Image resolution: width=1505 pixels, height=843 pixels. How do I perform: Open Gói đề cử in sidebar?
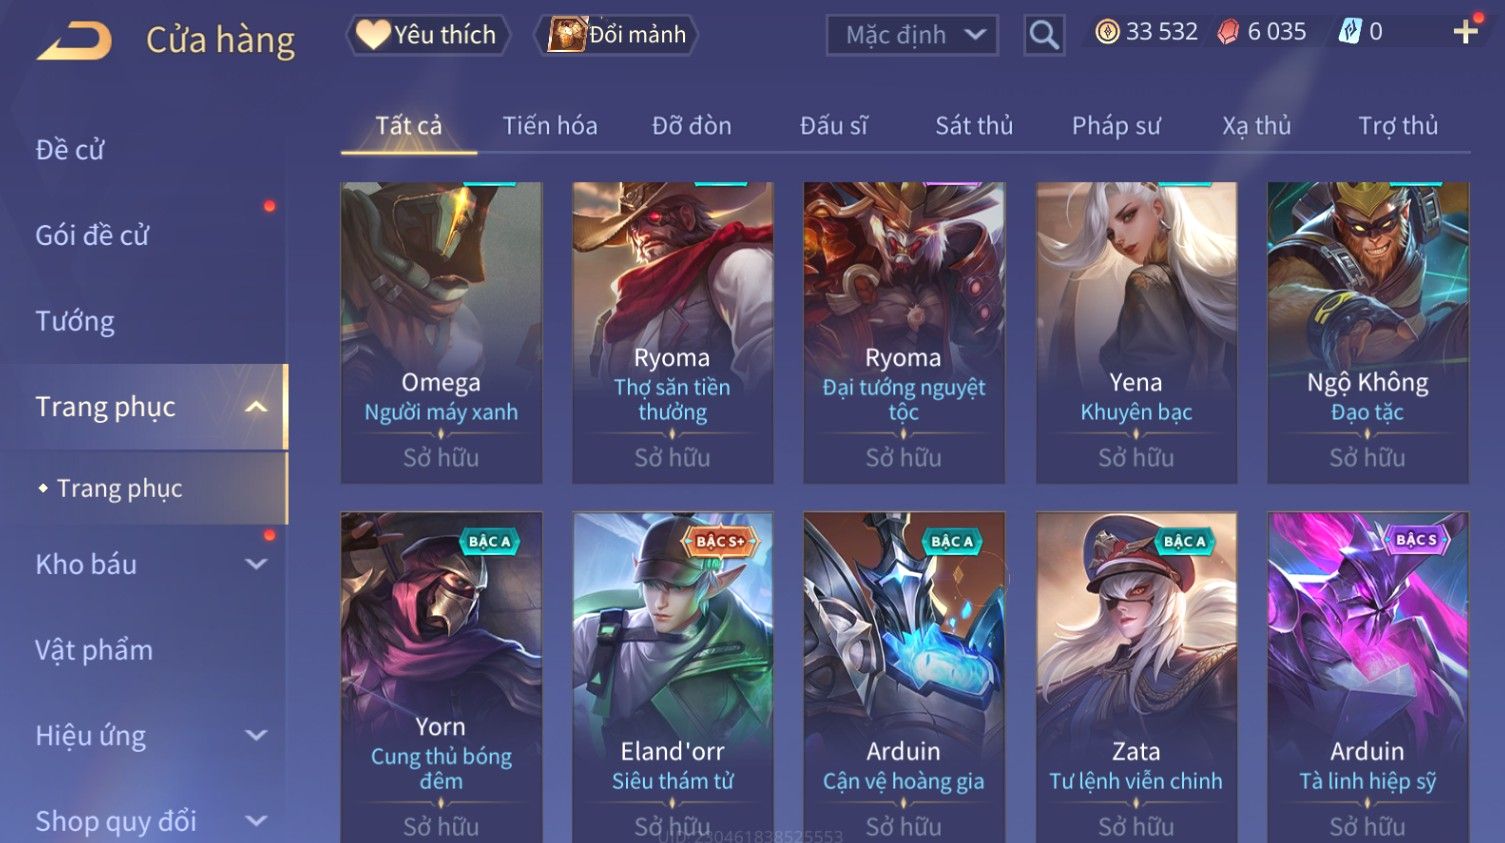coord(92,236)
